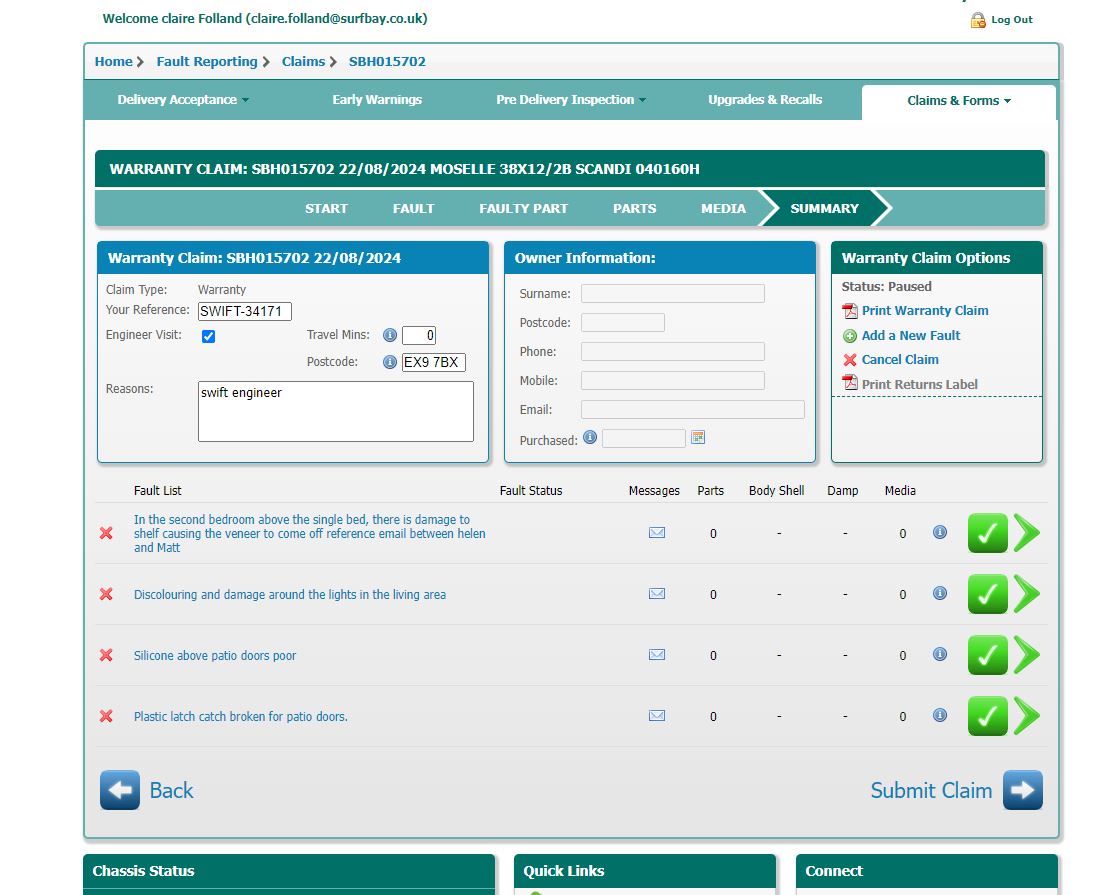Click Print Warranty Claim link
The height and width of the screenshot is (895, 1098).
[x=924, y=311]
